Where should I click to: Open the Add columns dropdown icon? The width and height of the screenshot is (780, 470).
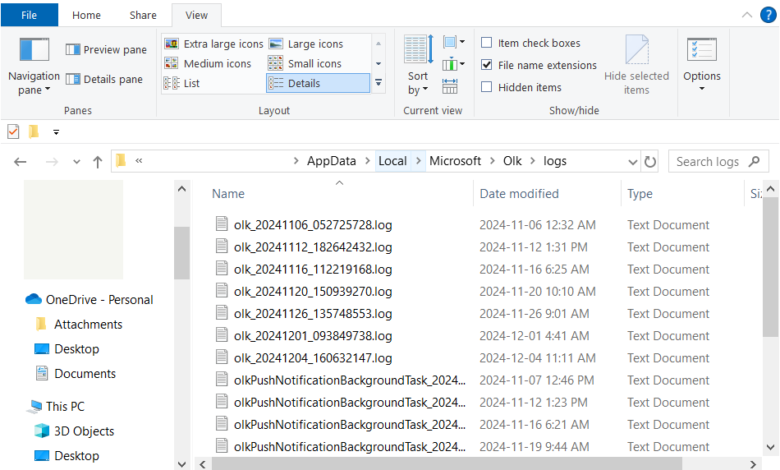(454, 64)
